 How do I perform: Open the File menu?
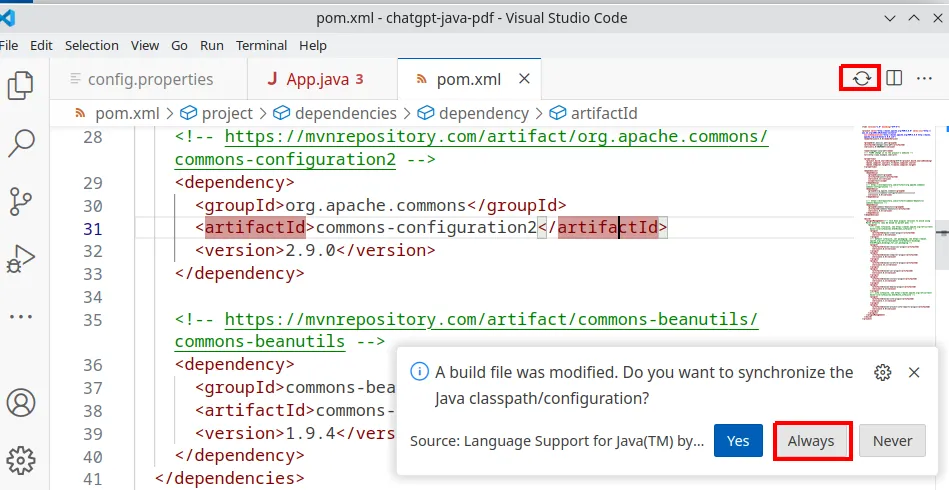click(x=8, y=45)
